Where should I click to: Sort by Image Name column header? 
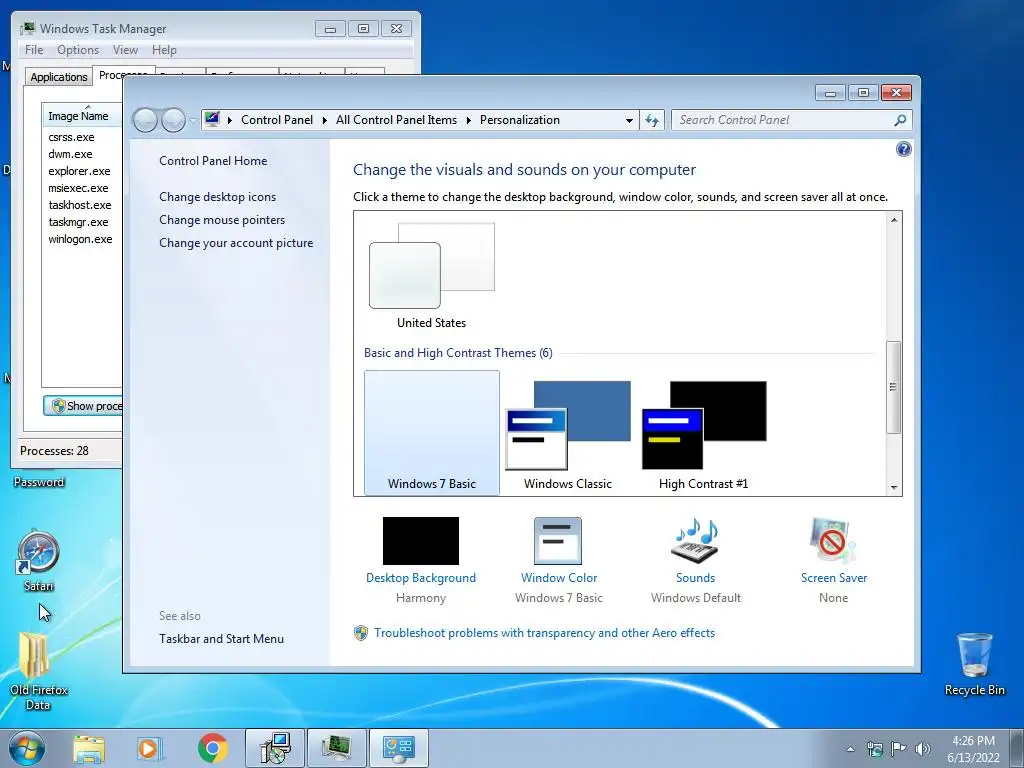pos(81,116)
